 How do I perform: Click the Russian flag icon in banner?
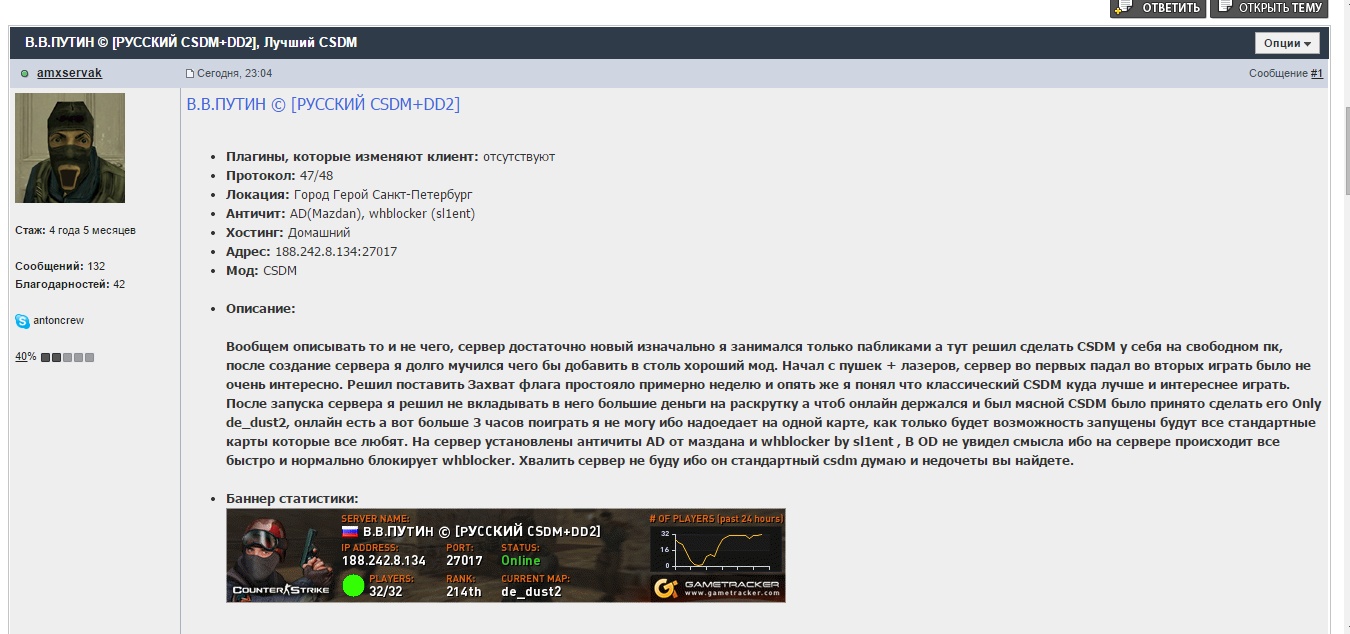point(350,531)
